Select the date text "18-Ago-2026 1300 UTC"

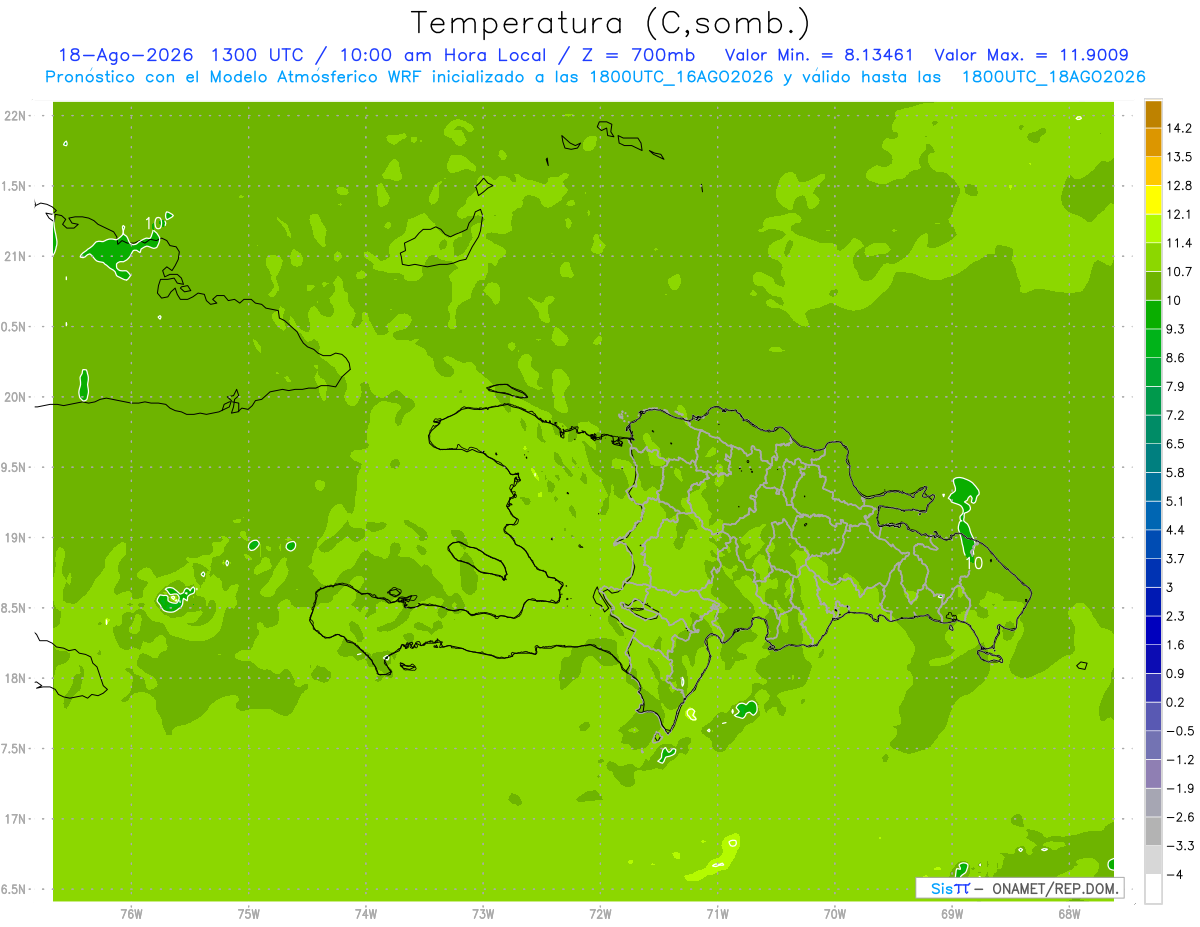183,55
